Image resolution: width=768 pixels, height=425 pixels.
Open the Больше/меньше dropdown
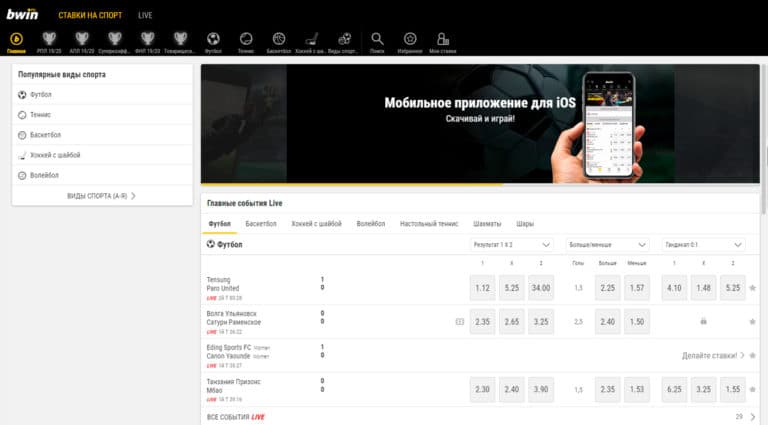(607, 244)
